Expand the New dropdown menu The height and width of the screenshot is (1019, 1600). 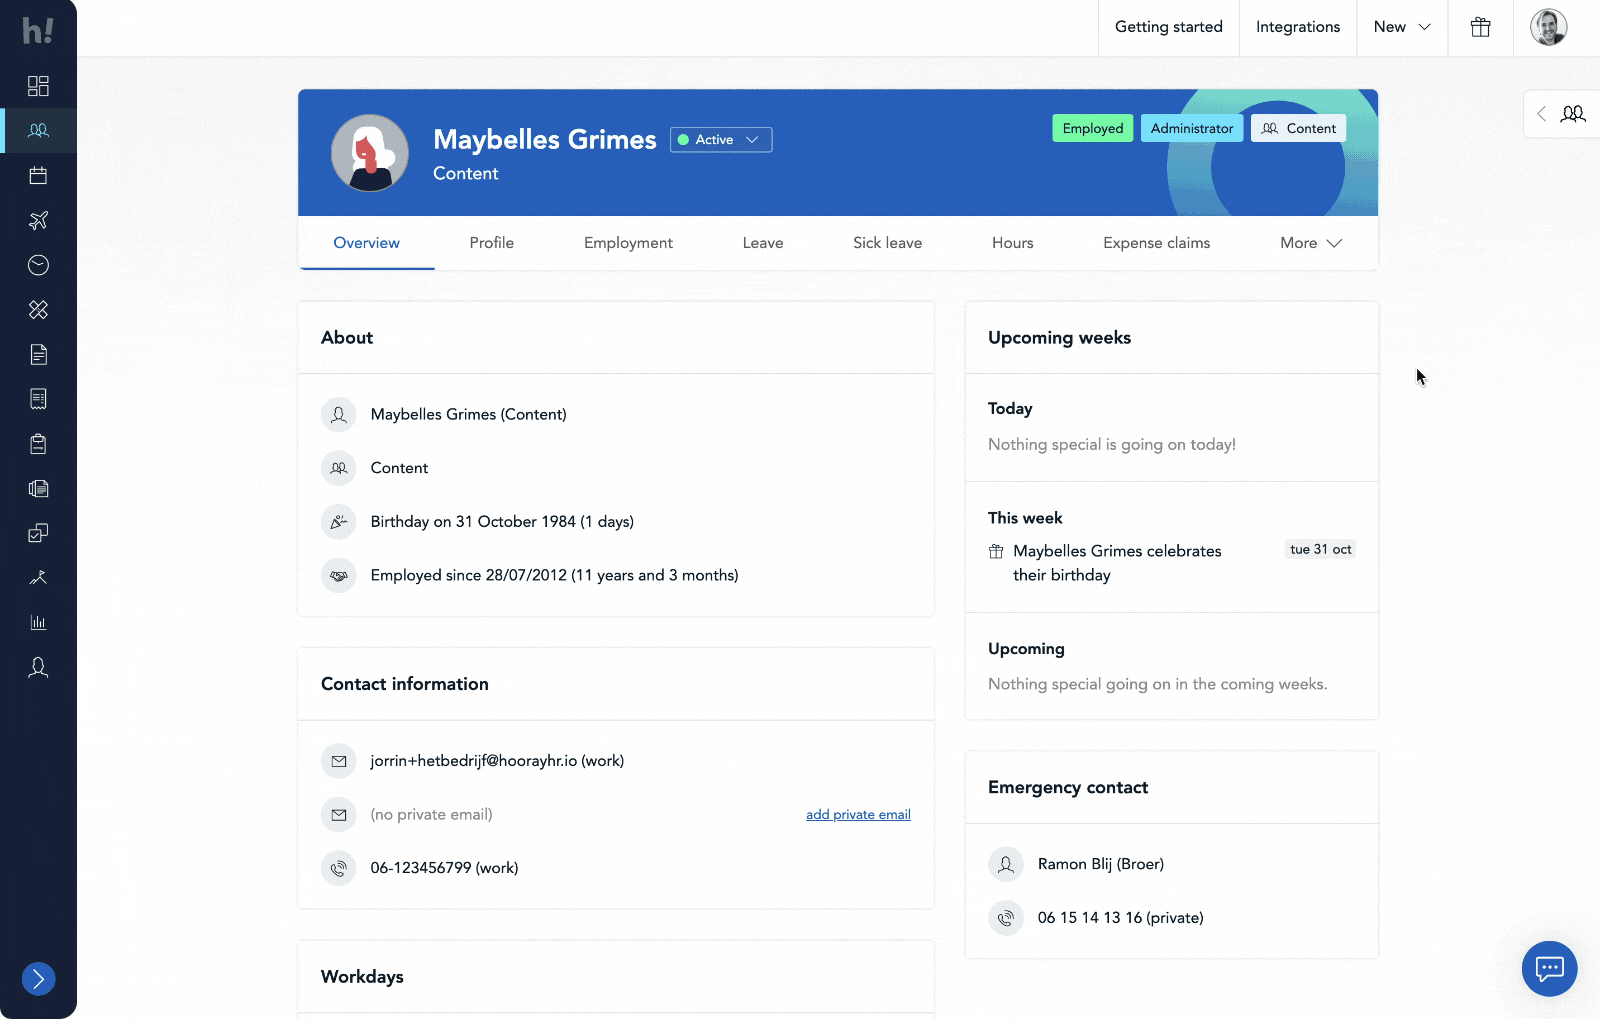tap(1401, 28)
